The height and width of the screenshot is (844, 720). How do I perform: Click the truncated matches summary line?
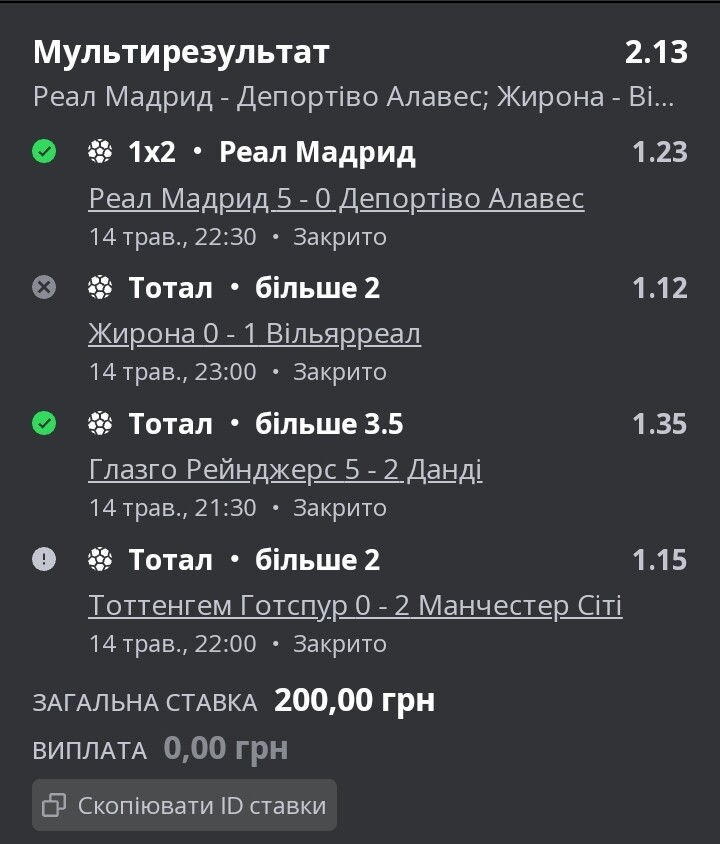[x=354, y=97]
